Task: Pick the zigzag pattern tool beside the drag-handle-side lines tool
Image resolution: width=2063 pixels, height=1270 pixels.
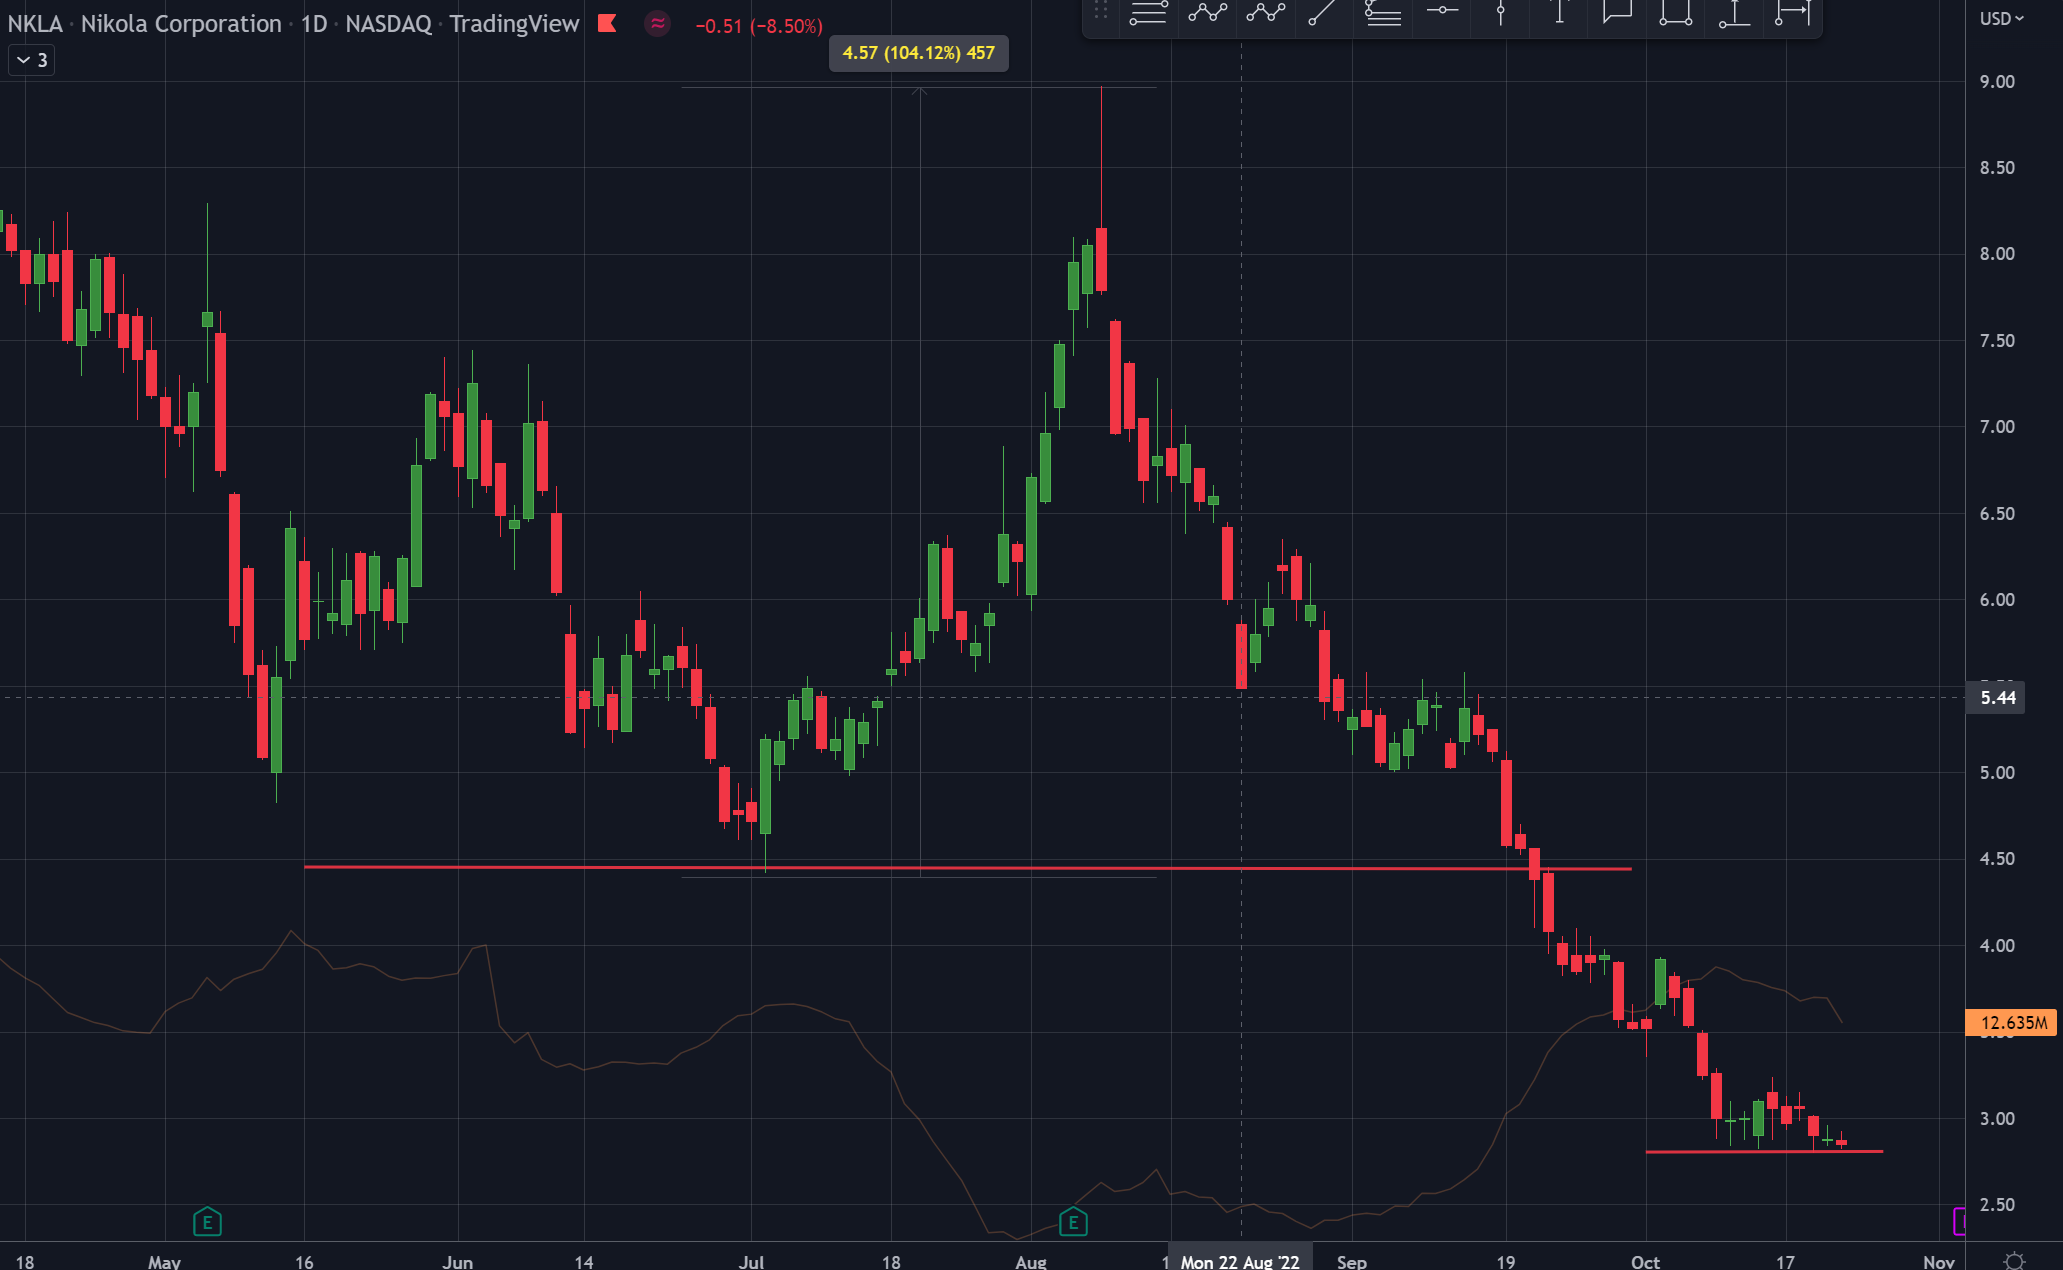Action: 1207,12
